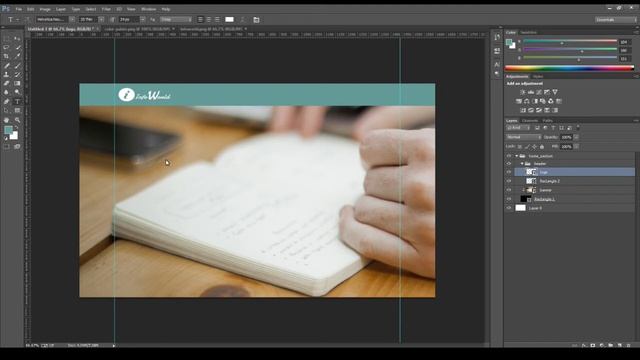Toggle lock all for layer
This screenshot has height=360, width=640.
(542, 147)
